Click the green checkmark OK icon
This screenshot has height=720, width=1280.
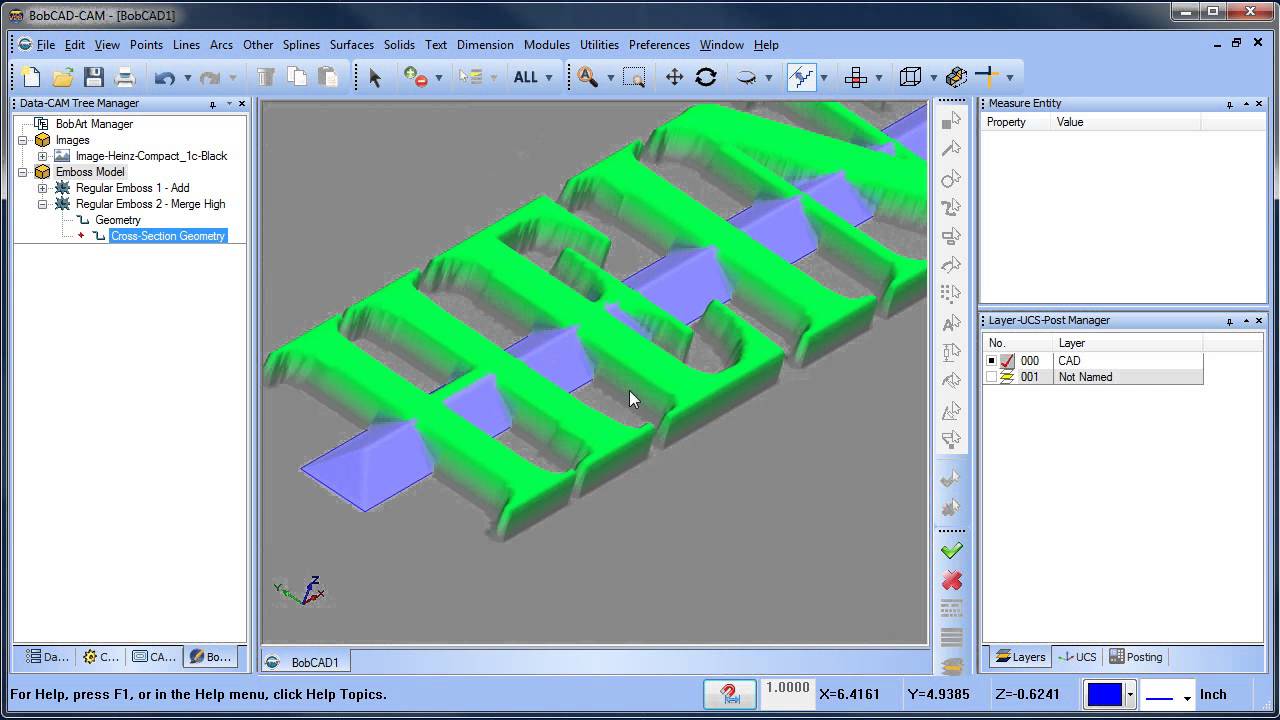[951, 551]
